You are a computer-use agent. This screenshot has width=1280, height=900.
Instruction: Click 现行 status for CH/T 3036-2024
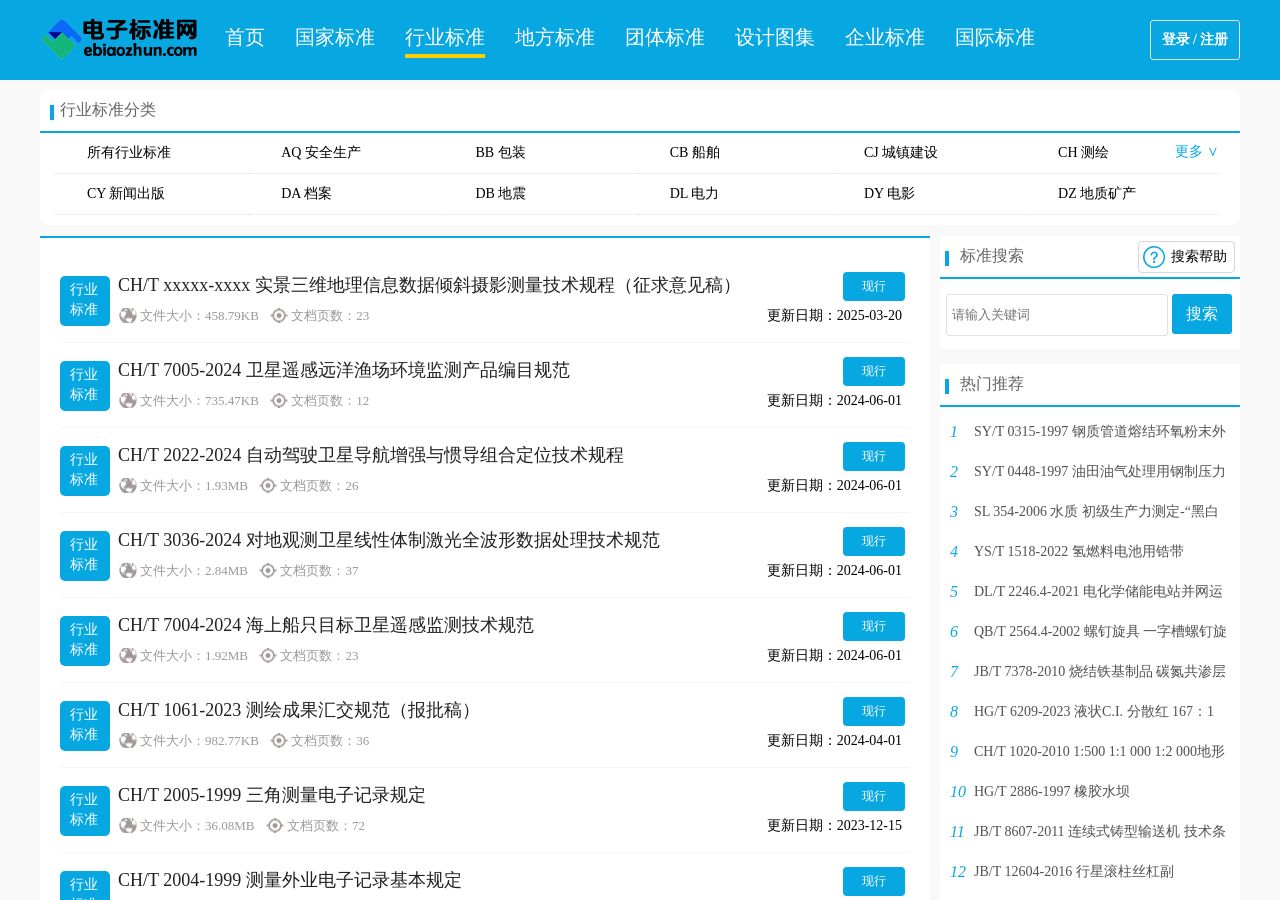click(874, 541)
